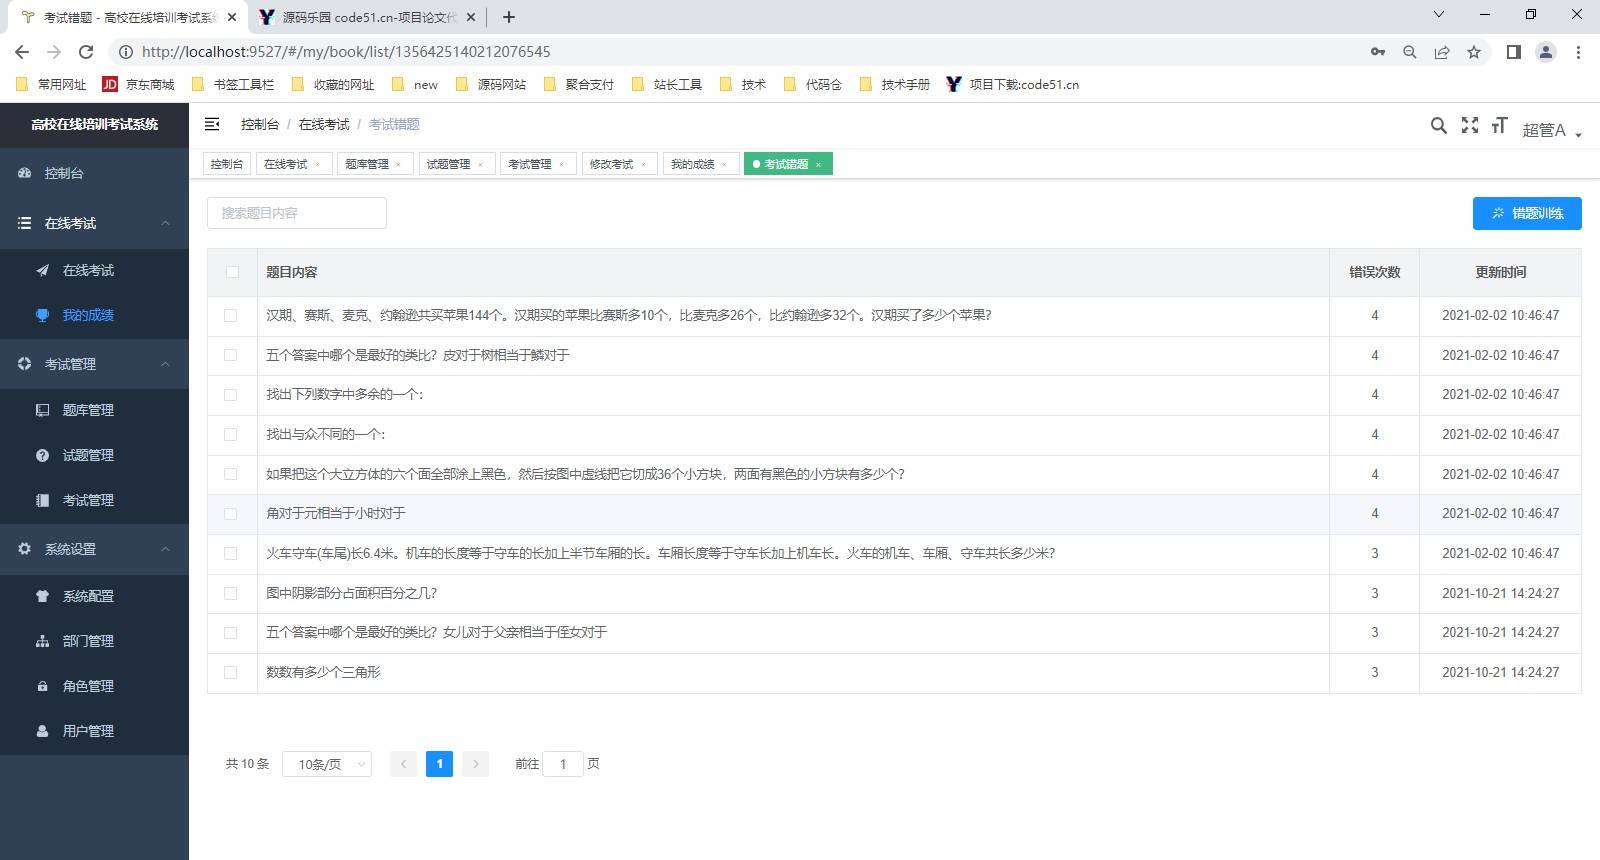The width and height of the screenshot is (1600, 860).
Task: Check the 角对于元 row
Action: point(231,514)
